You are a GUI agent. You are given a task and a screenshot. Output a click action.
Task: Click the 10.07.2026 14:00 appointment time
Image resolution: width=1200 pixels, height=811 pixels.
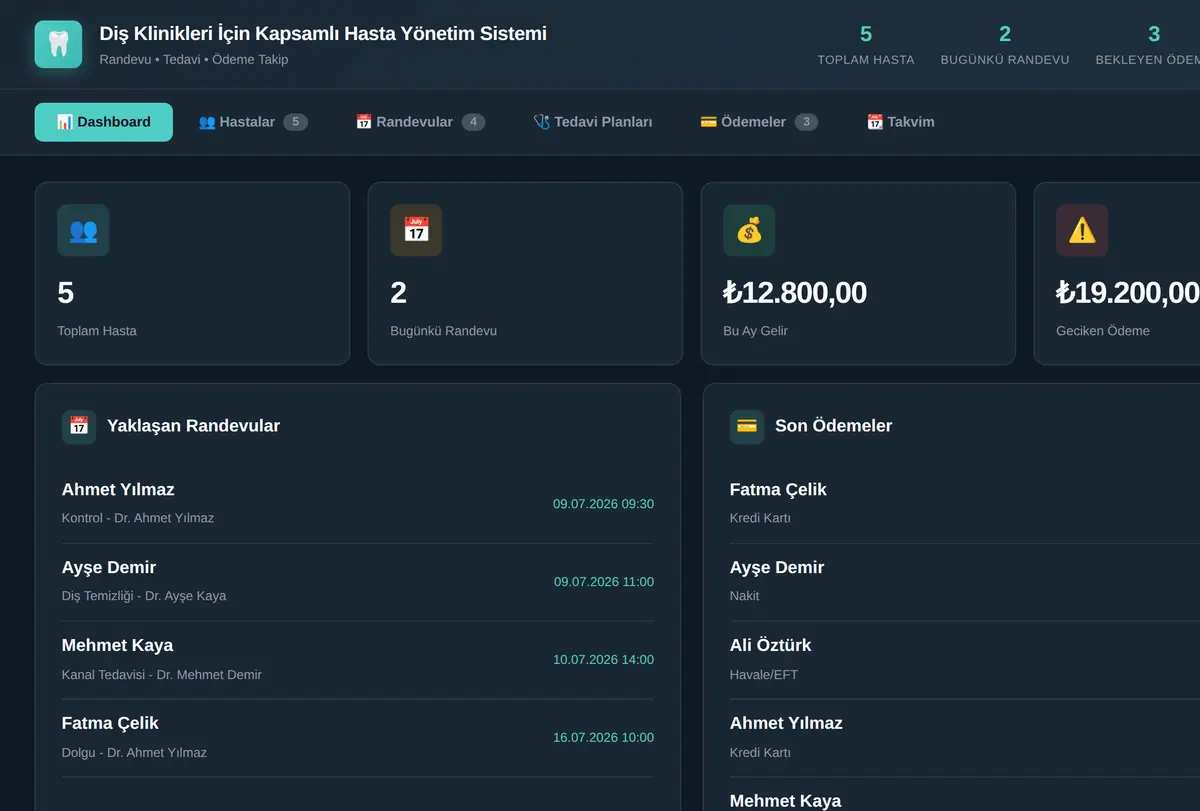[x=603, y=660]
